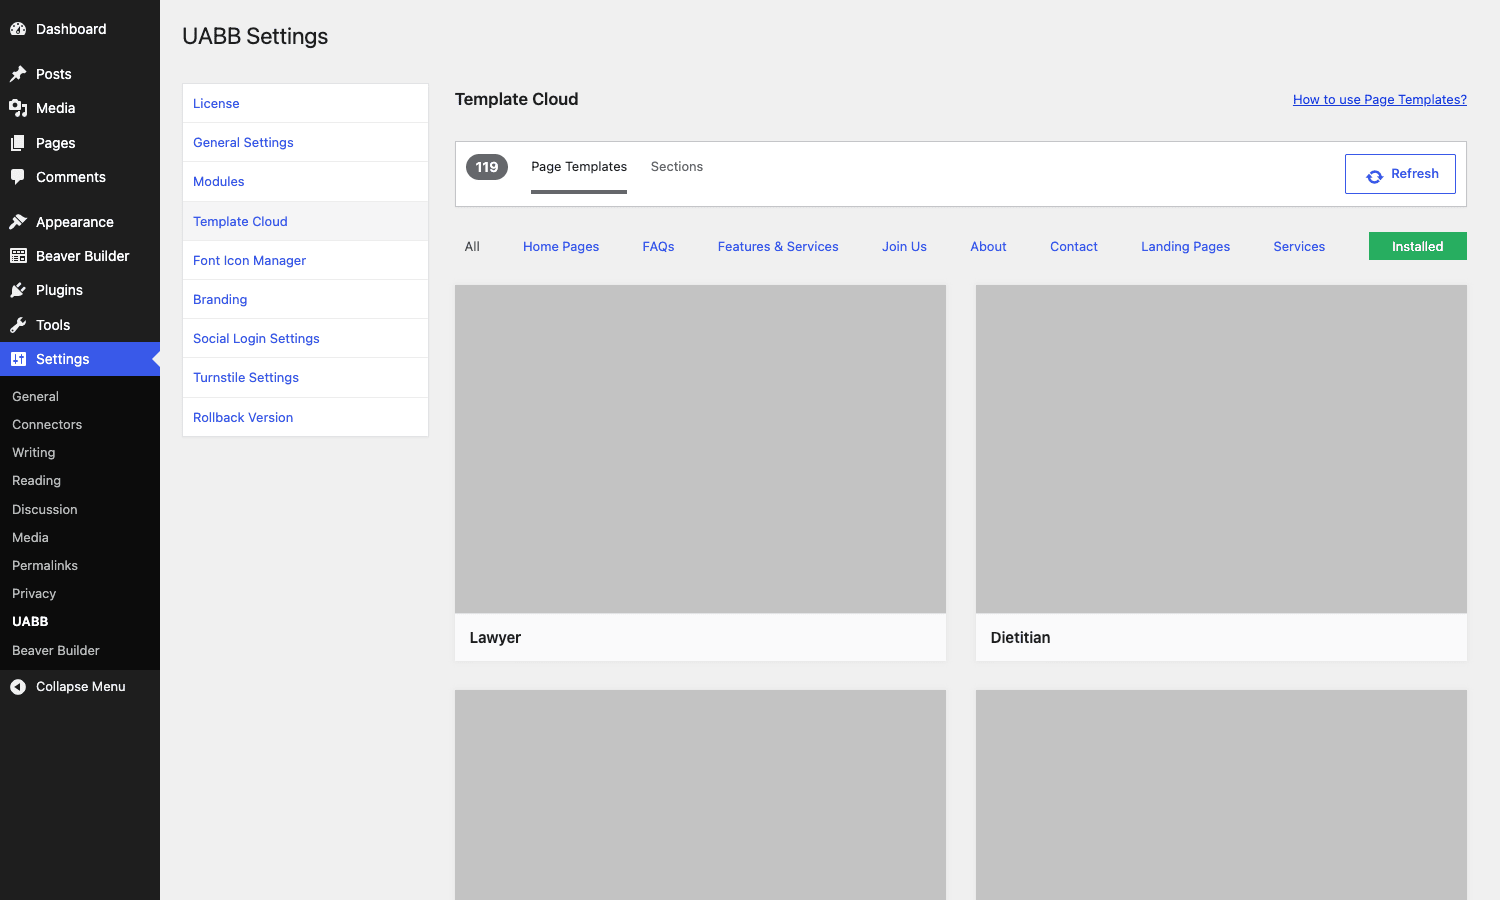Click the Lawyer template title
Image resolution: width=1500 pixels, height=900 pixels.
(x=495, y=638)
